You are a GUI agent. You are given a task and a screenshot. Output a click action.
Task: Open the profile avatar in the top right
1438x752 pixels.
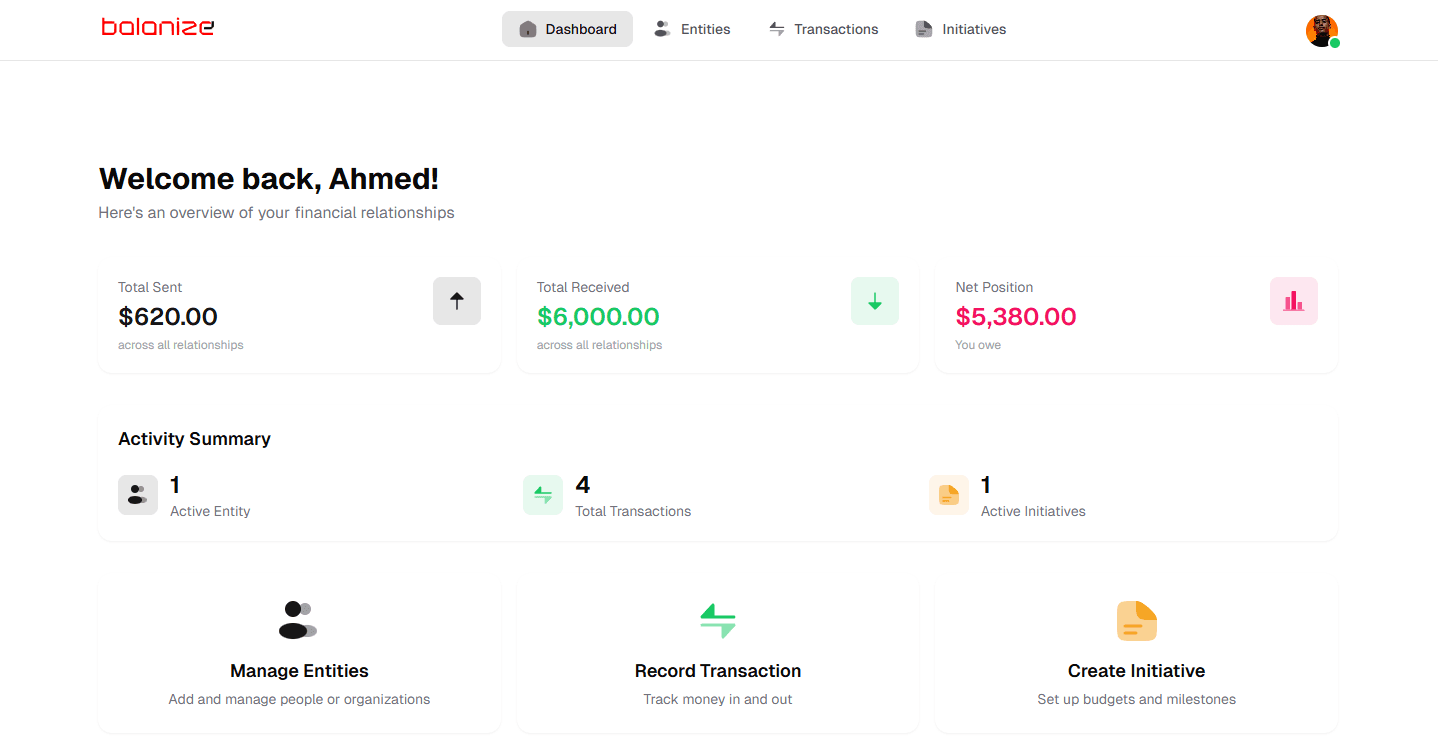tap(1320, 30)
